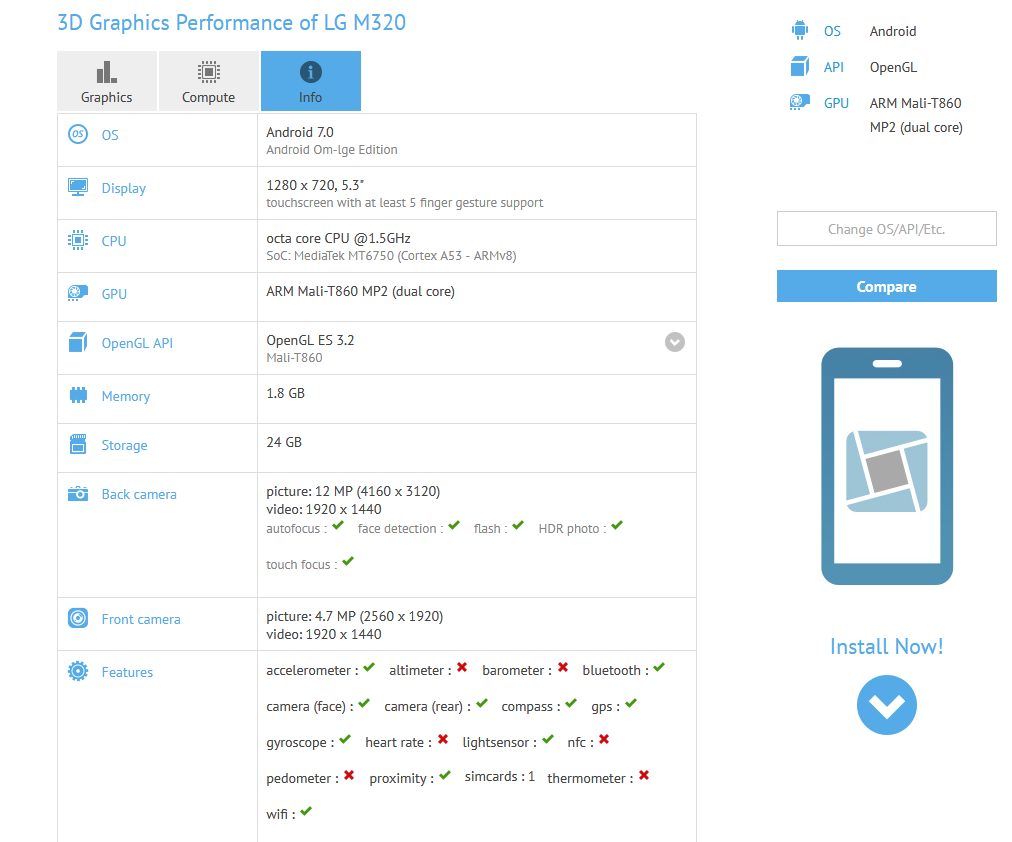Click the 'simcards : 1' text

pyautogui.click(x=500, y=776)
